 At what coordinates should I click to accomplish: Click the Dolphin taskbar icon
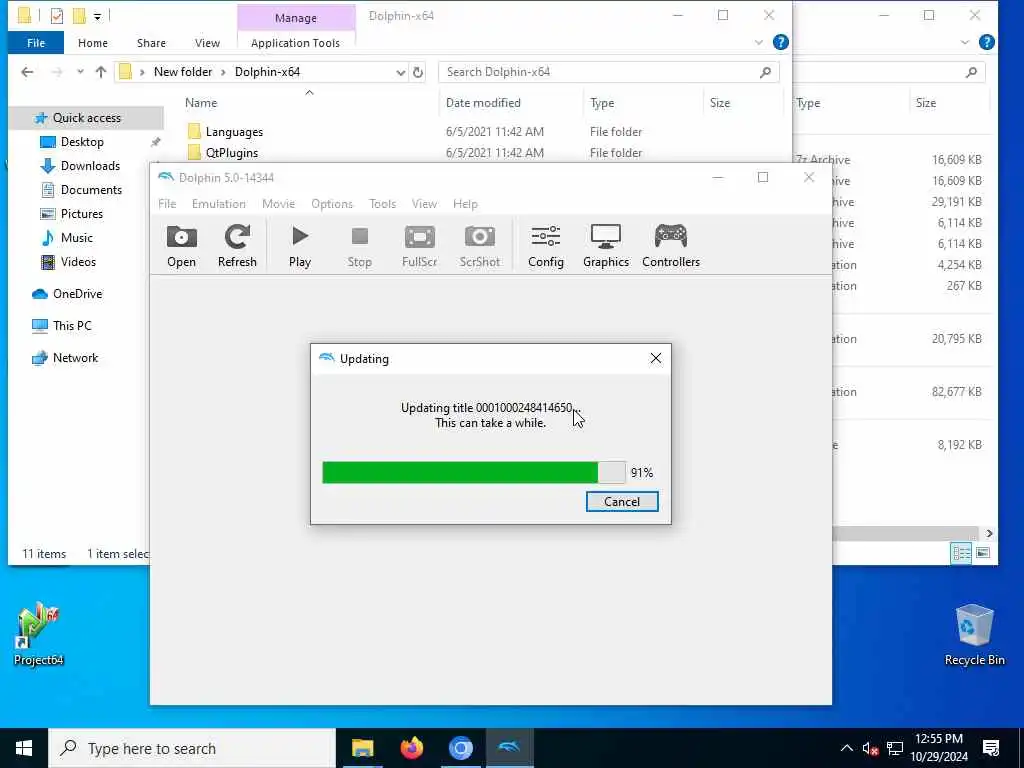click(x=509, y=748)
